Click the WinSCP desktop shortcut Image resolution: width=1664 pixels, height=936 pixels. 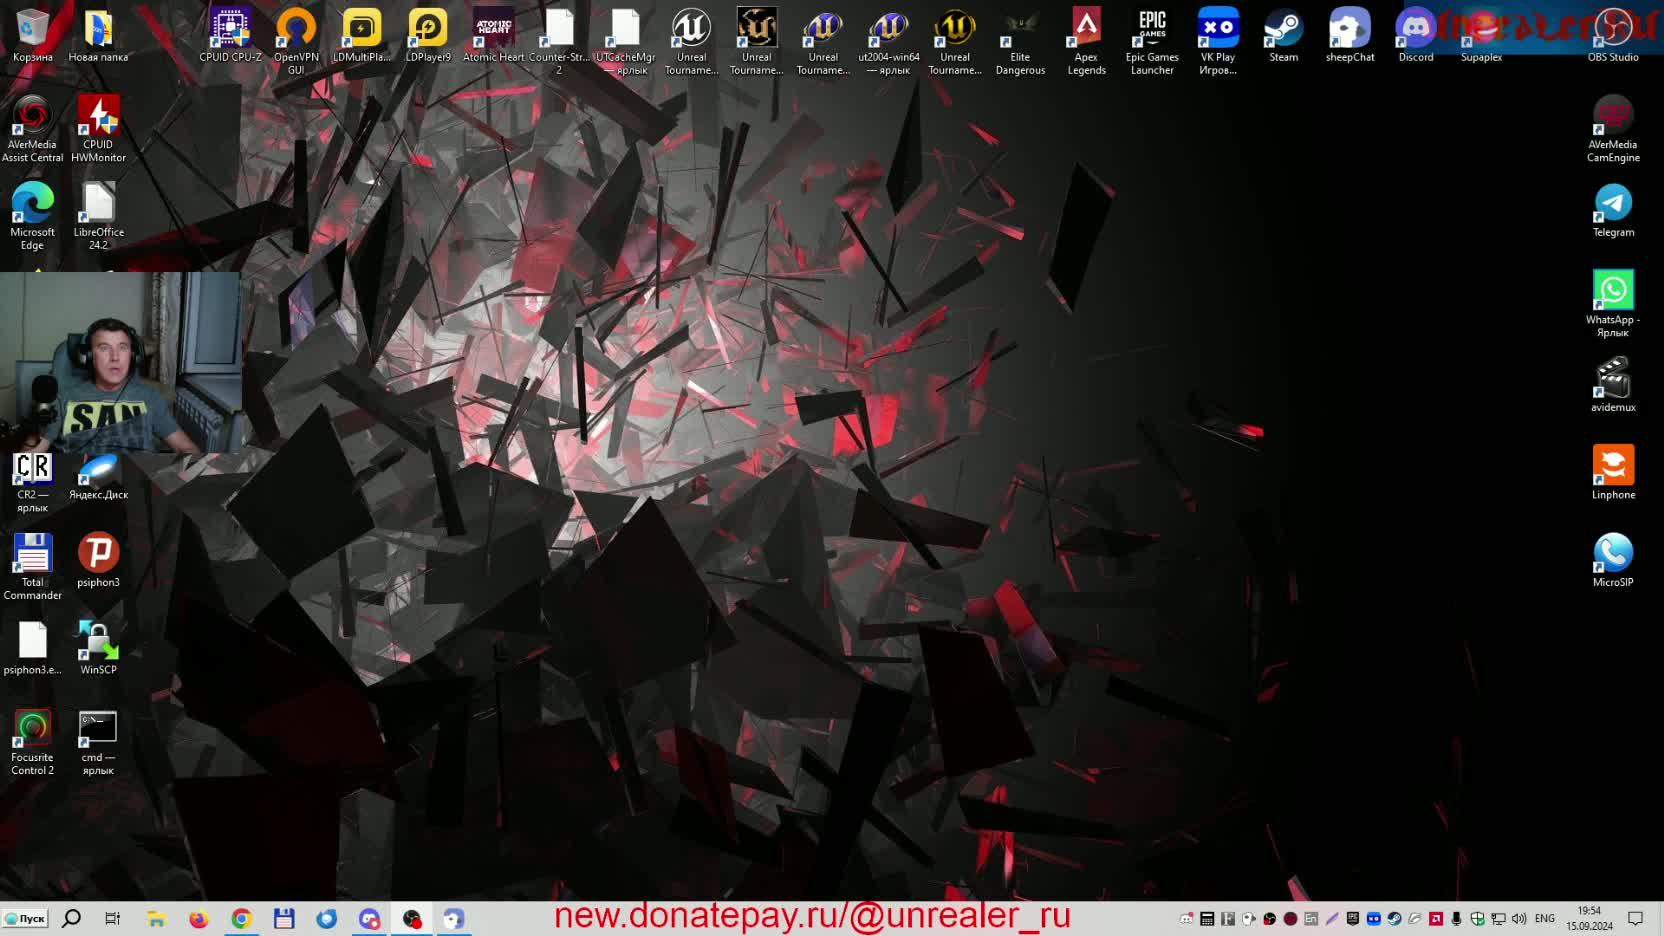click(x=98, y=648)
